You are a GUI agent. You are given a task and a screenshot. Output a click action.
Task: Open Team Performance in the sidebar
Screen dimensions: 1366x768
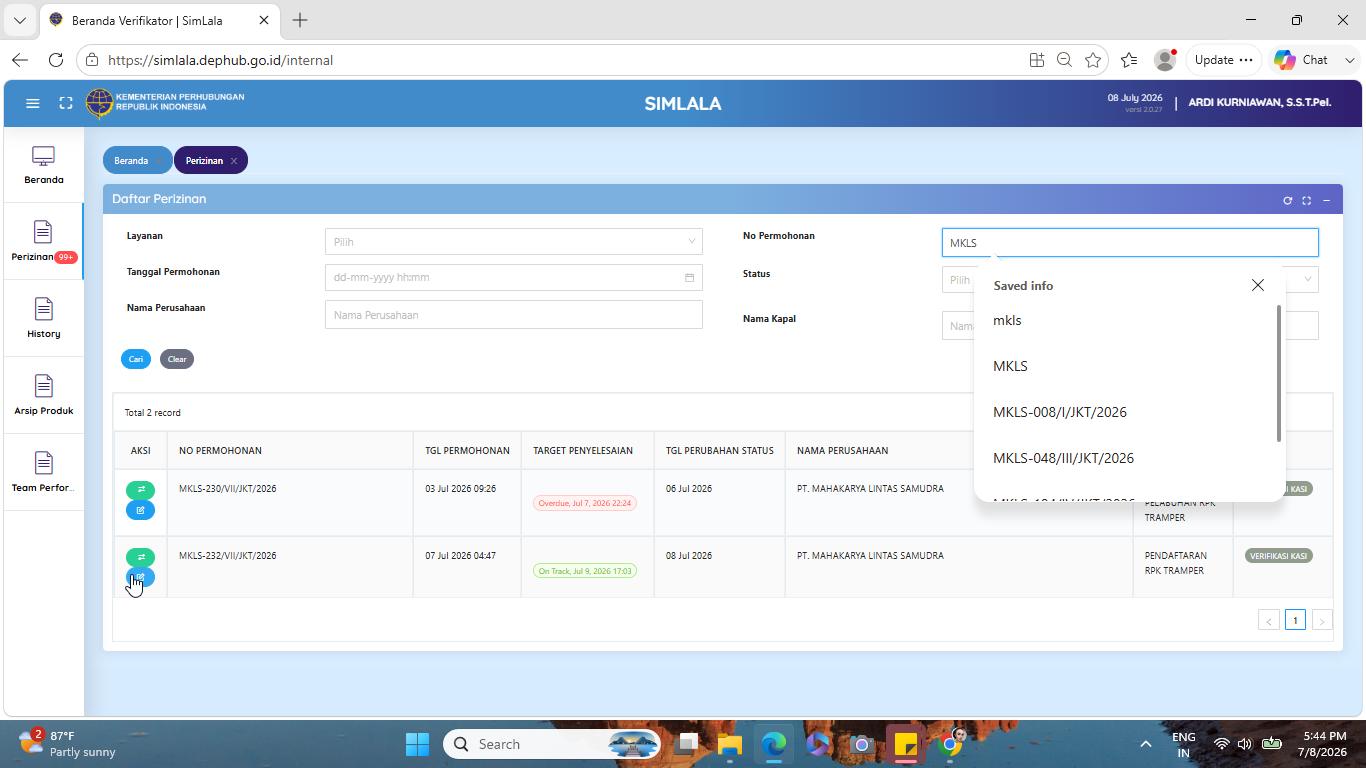tap(44, 473)
